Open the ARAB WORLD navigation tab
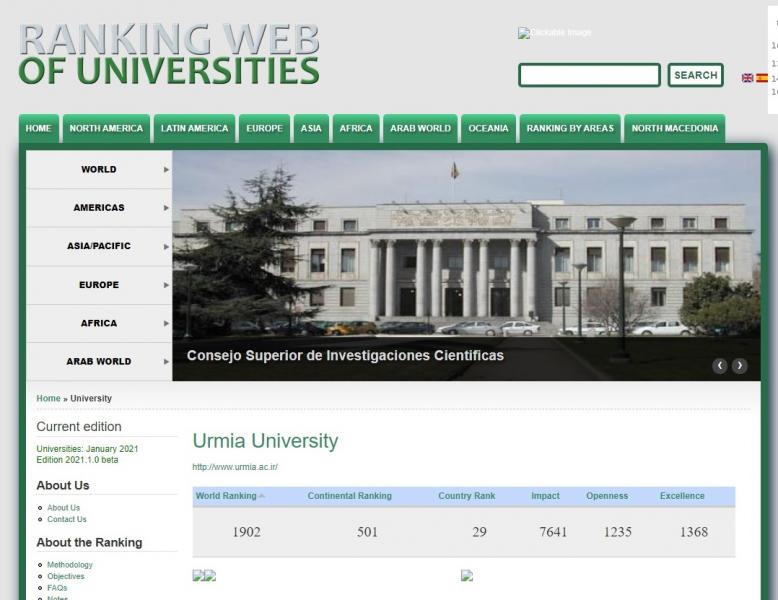 pyautogui.click(x=420, y=129)
